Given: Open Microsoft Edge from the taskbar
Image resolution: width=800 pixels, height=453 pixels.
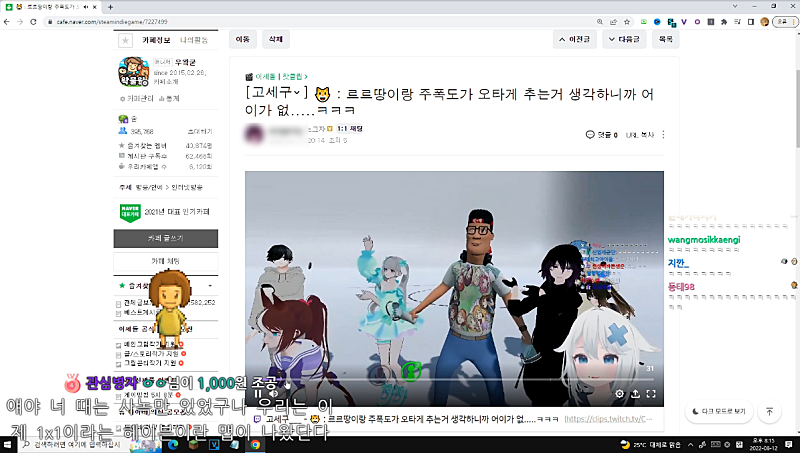Looking at the screenshot, I should tap(173, 445).
